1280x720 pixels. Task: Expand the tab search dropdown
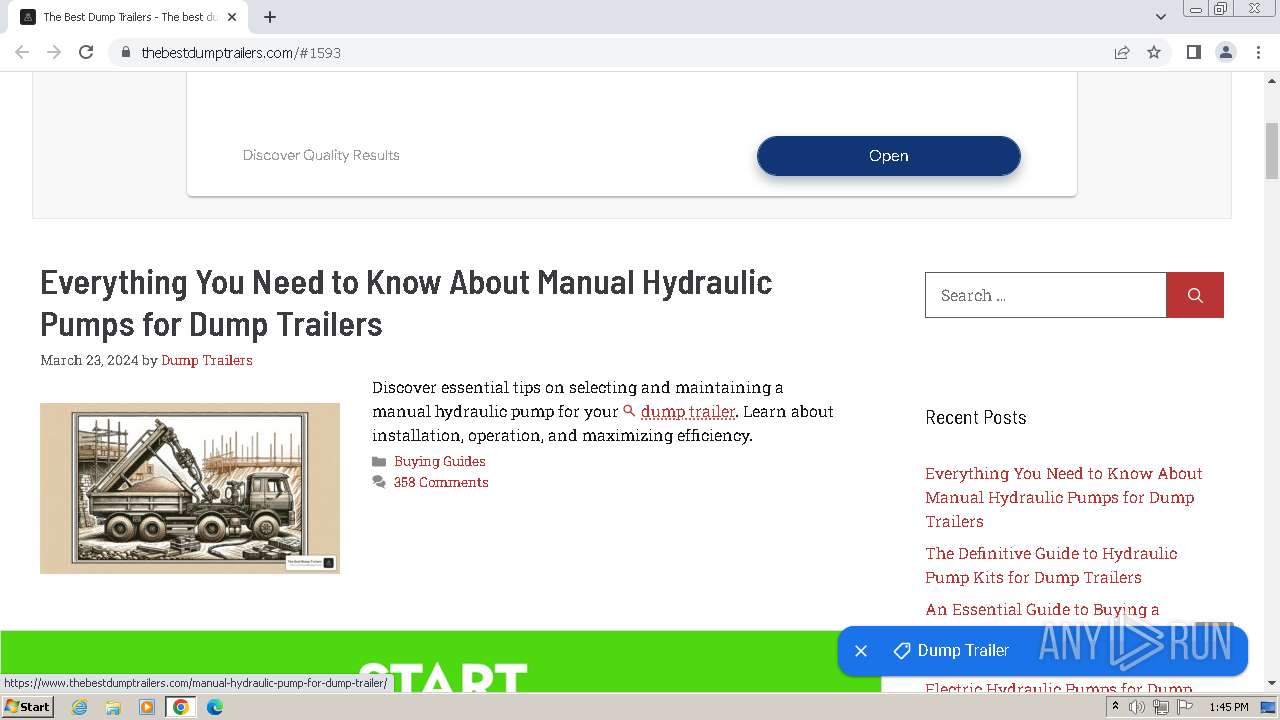[x=1160, y=17]
